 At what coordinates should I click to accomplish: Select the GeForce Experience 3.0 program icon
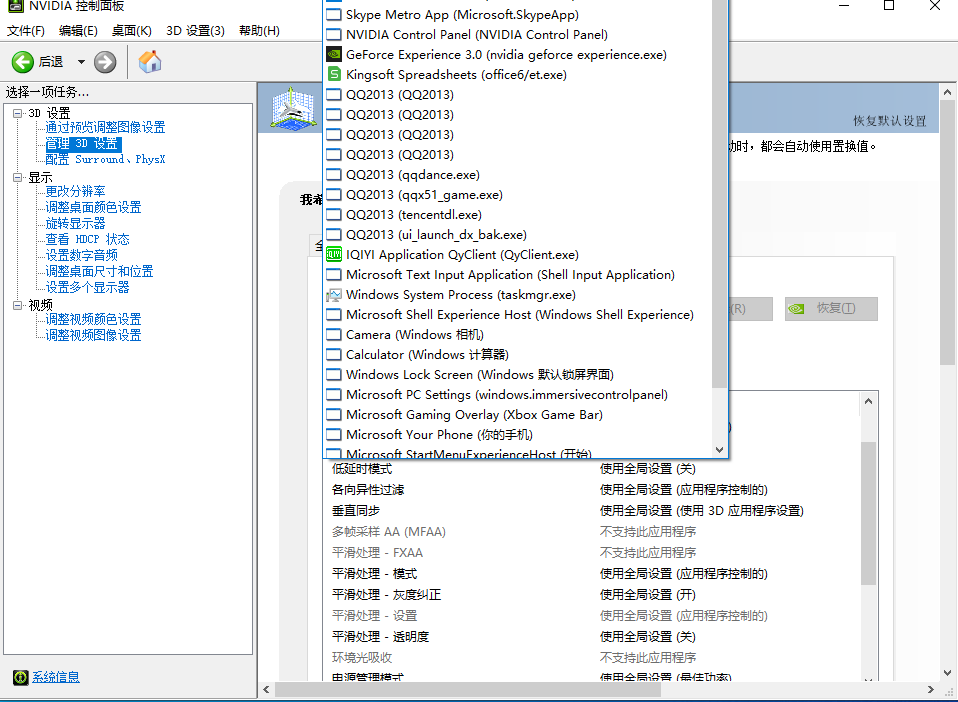pos(334,55)
